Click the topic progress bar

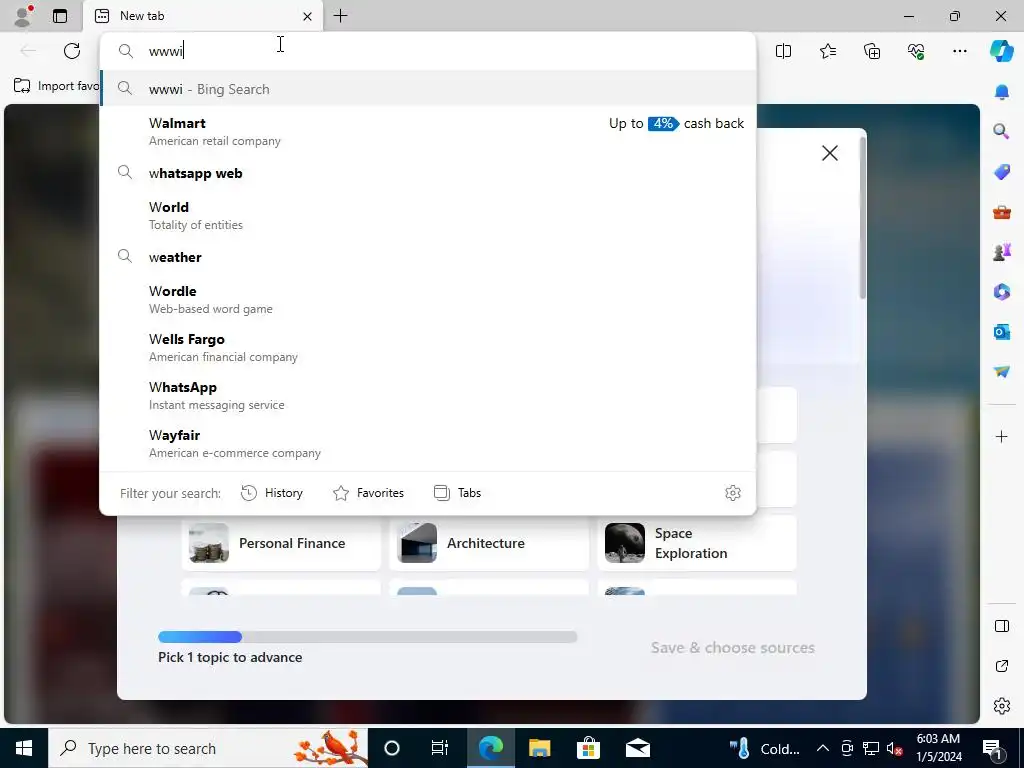point(368,637)
